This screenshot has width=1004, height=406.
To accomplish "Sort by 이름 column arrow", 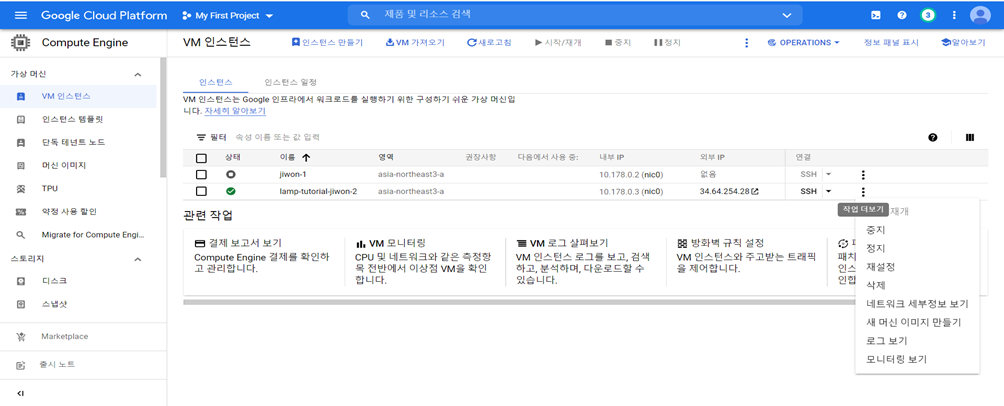I will [305, 158].
